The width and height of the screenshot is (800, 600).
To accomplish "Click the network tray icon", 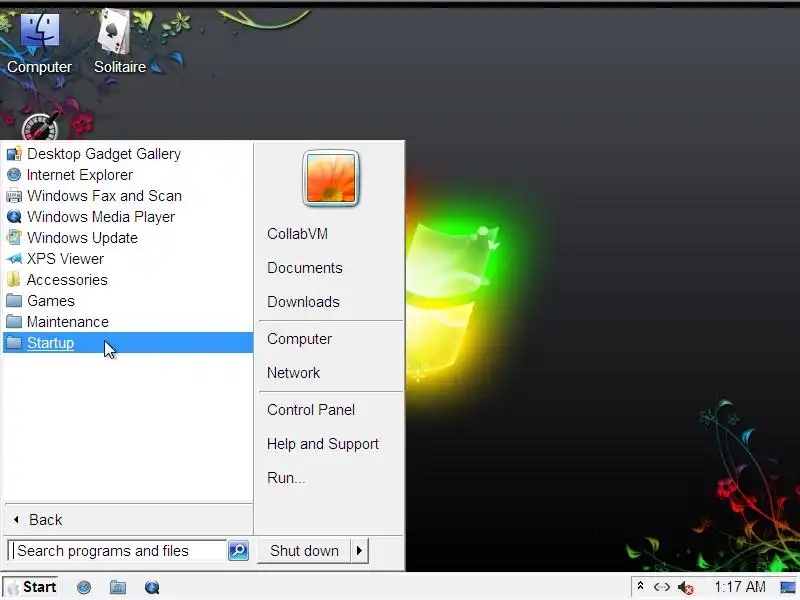I will click(662, 587).
